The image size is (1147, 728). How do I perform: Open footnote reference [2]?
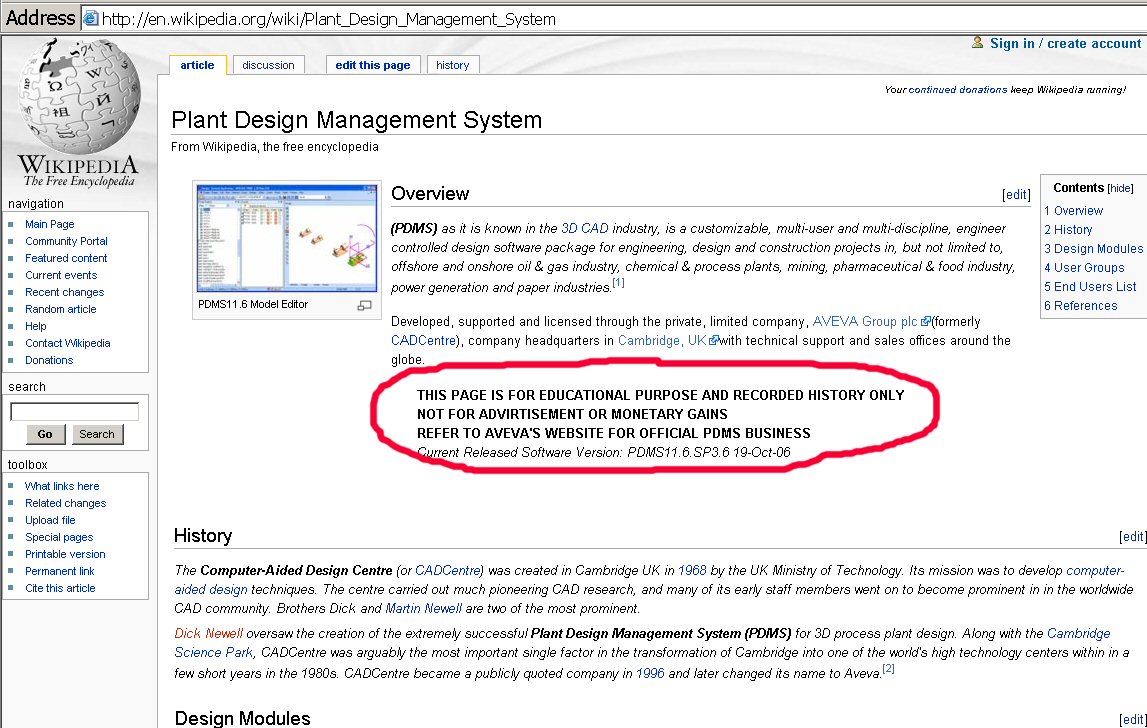(888, 668)
